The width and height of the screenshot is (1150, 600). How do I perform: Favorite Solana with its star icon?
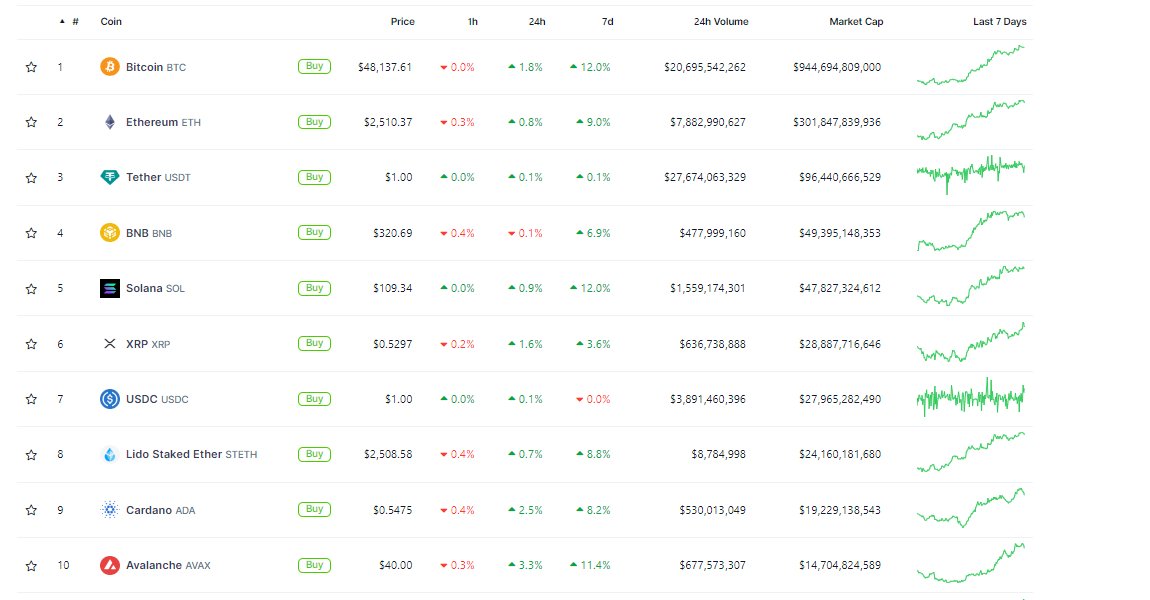[31, 288]
